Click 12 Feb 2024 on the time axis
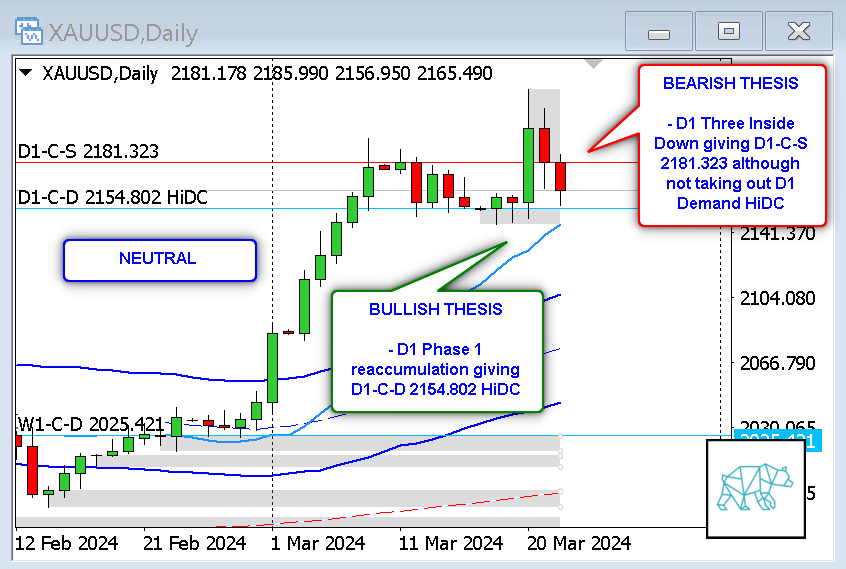The image size is (846, 569). [x=68, y=543]
